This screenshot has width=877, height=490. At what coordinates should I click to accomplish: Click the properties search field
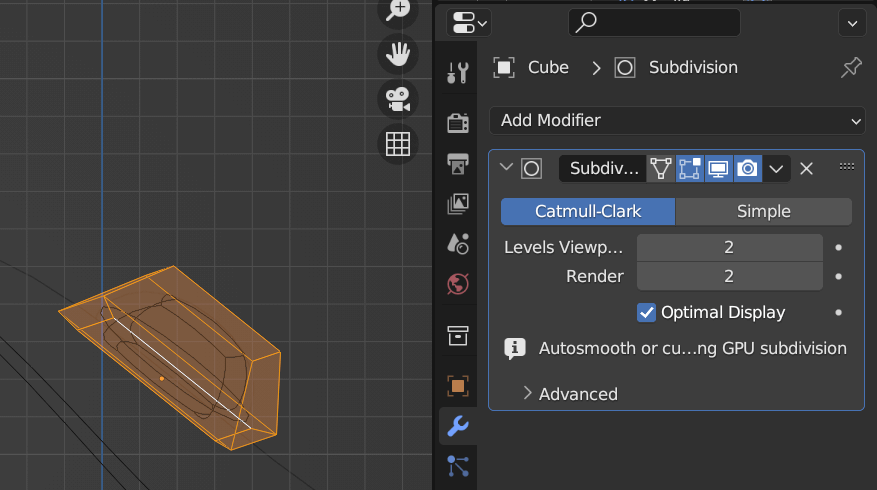coord(654,23)
